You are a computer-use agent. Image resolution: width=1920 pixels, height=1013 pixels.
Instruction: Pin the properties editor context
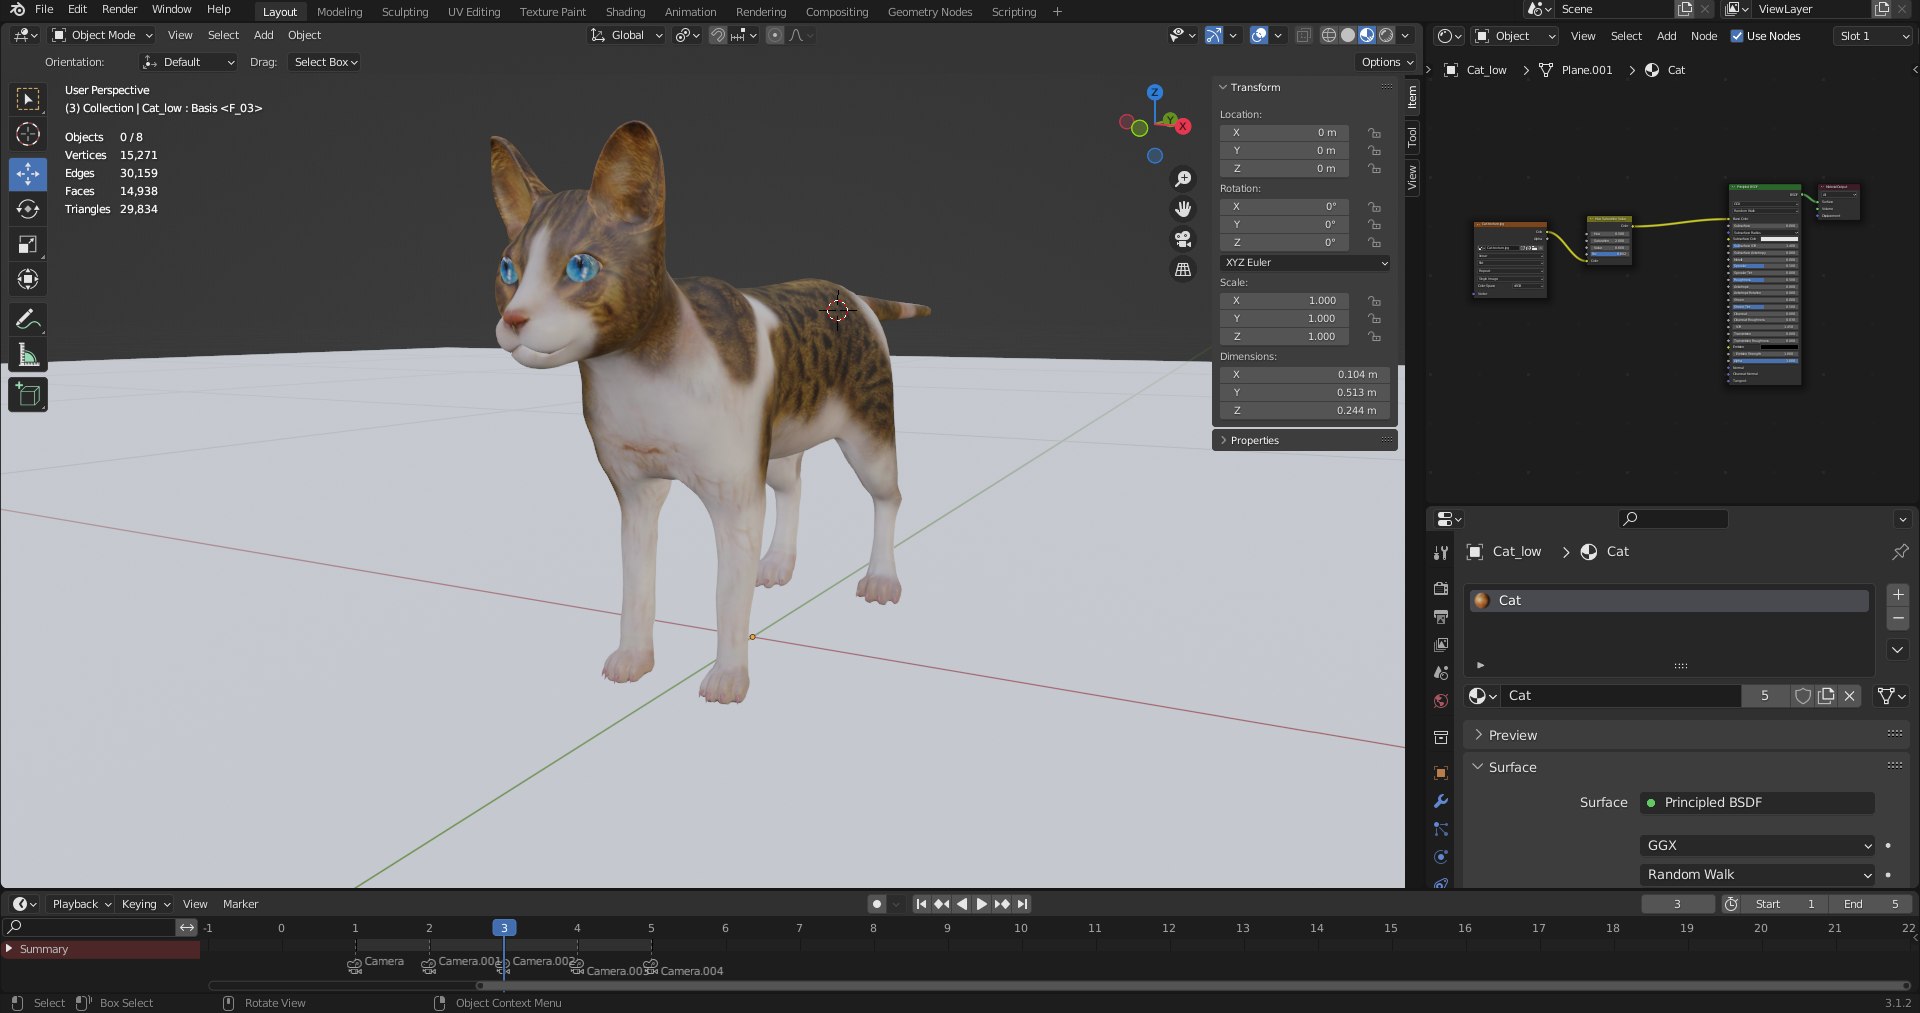(1900, 552)
